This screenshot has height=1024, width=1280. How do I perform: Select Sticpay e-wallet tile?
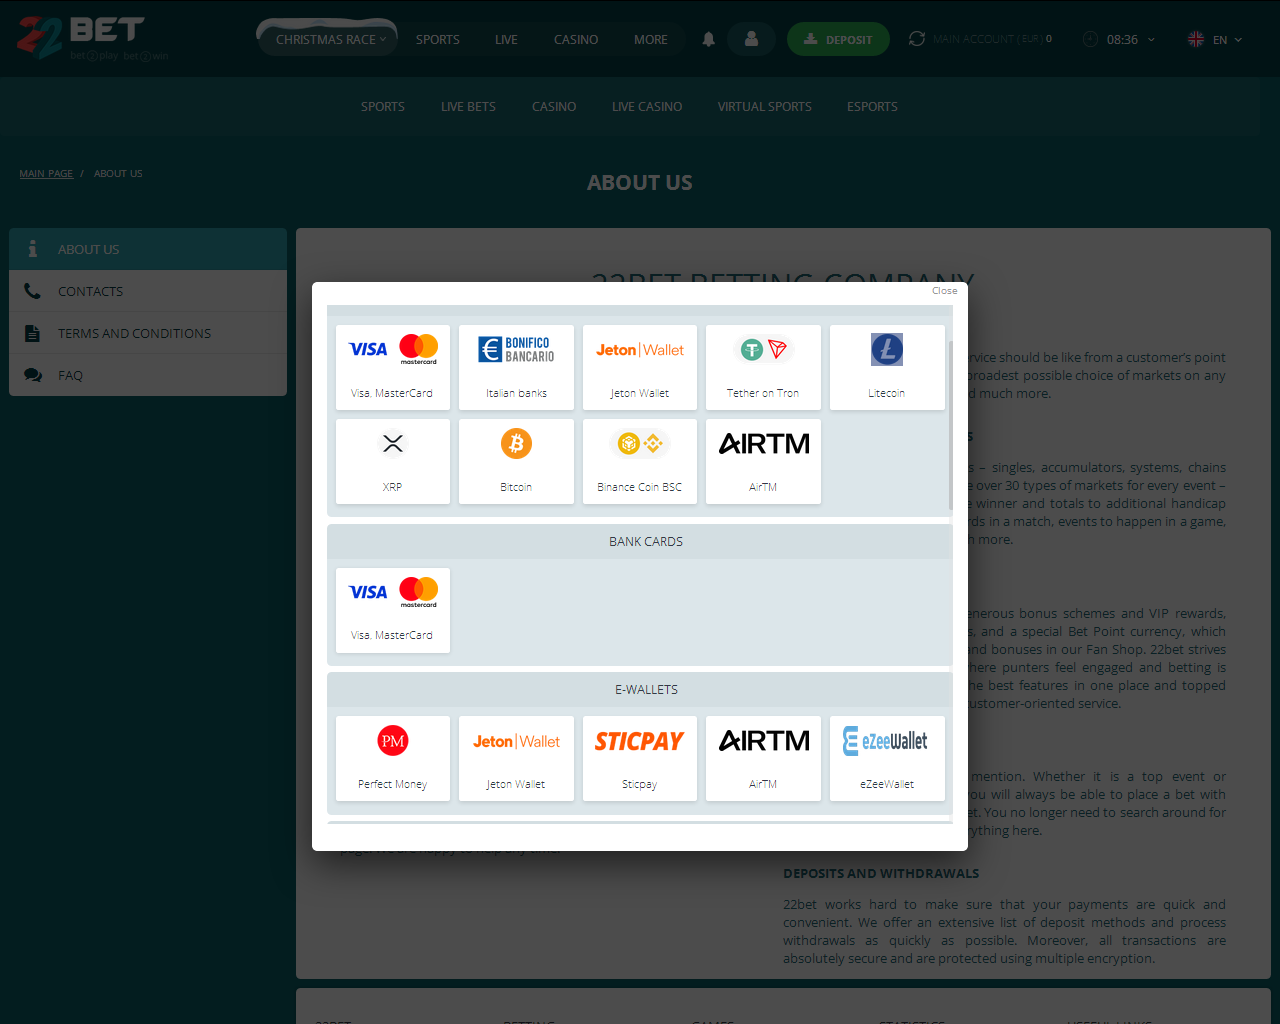(640, 758)
